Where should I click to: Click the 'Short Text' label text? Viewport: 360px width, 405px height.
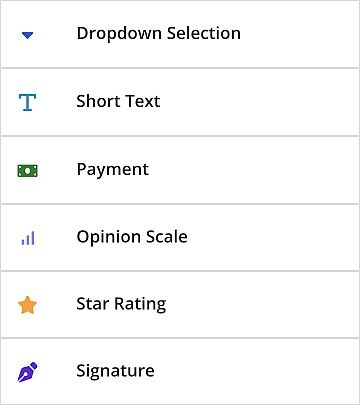coord(118,101)
